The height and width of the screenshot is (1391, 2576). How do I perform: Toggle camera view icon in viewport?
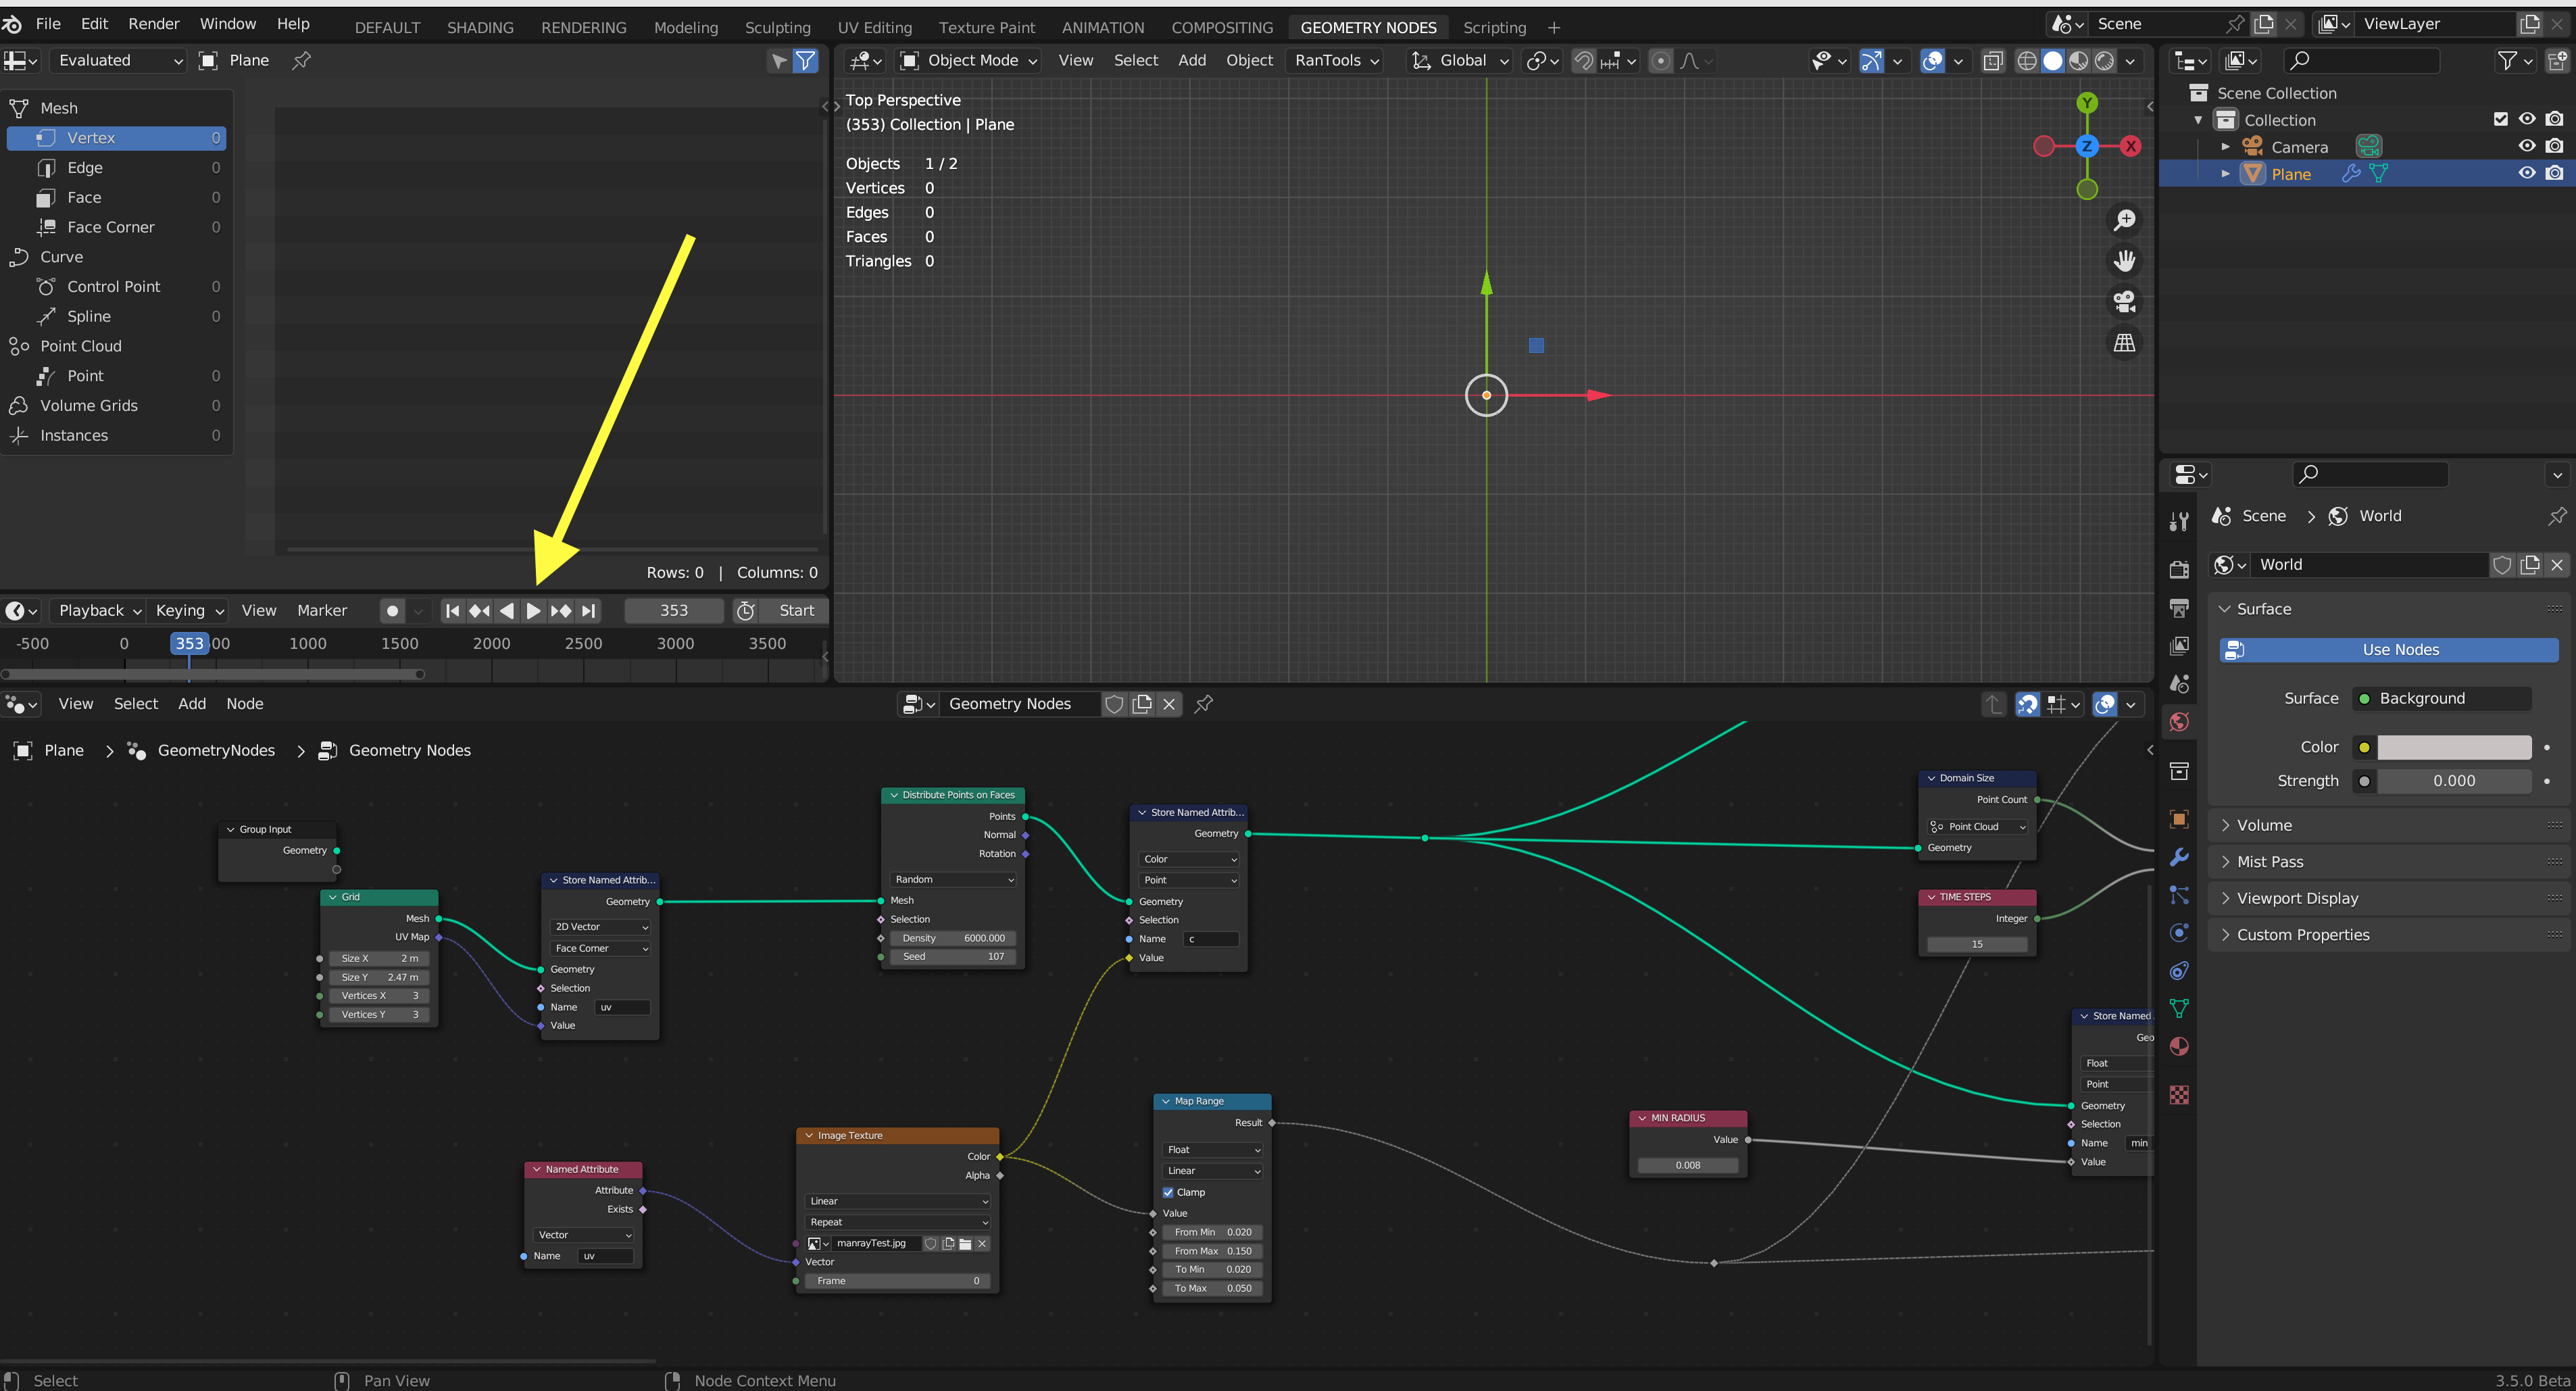point(2124,301)
